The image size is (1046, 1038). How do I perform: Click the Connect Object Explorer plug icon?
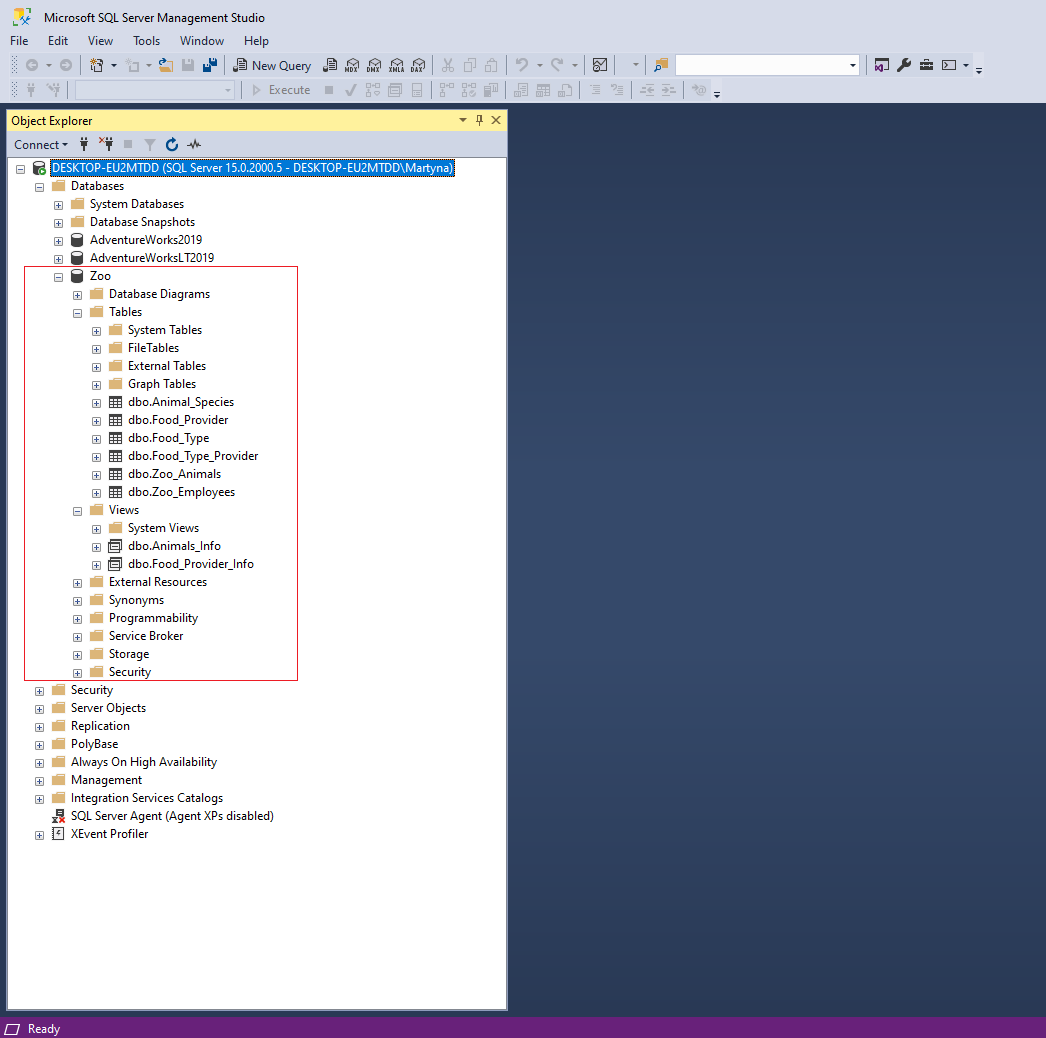(x=84, y=144)
